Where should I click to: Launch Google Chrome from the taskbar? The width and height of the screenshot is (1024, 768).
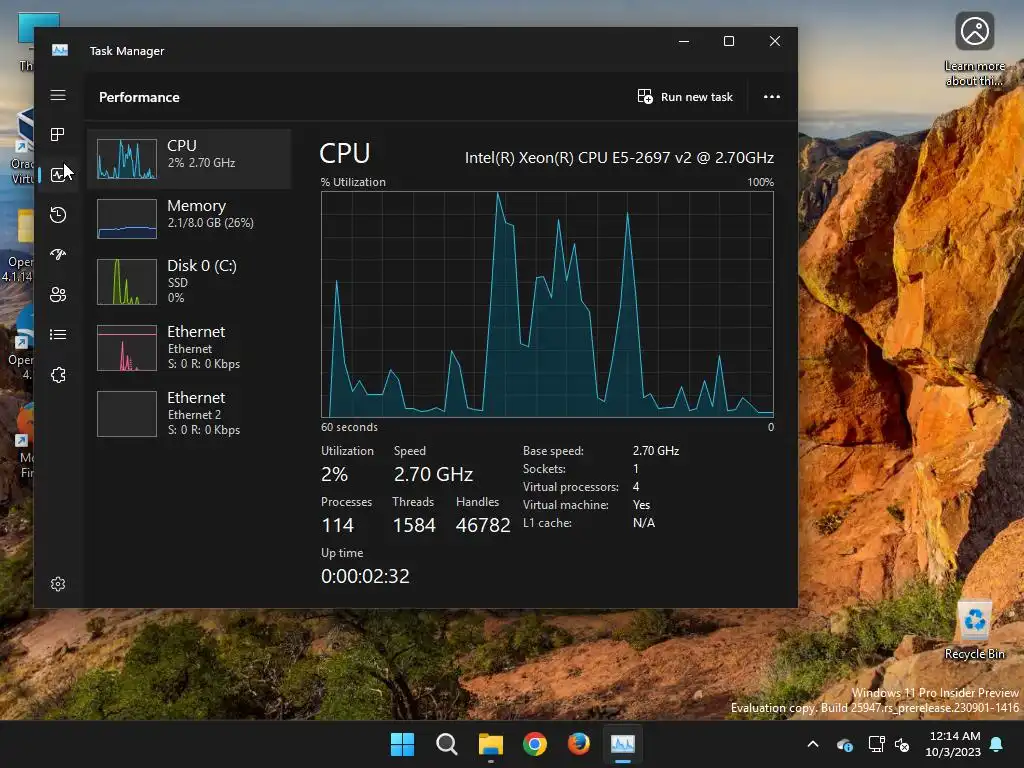point(535,744)
